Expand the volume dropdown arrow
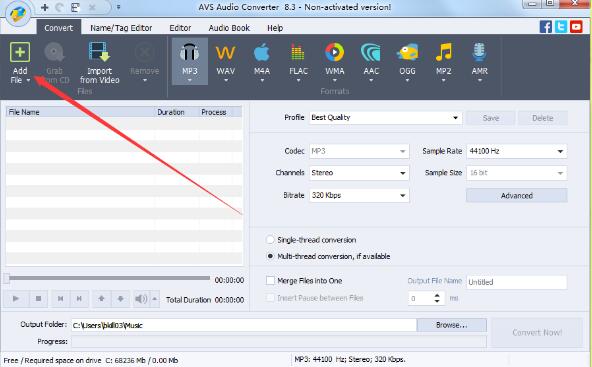 click(x=155, y=299)
